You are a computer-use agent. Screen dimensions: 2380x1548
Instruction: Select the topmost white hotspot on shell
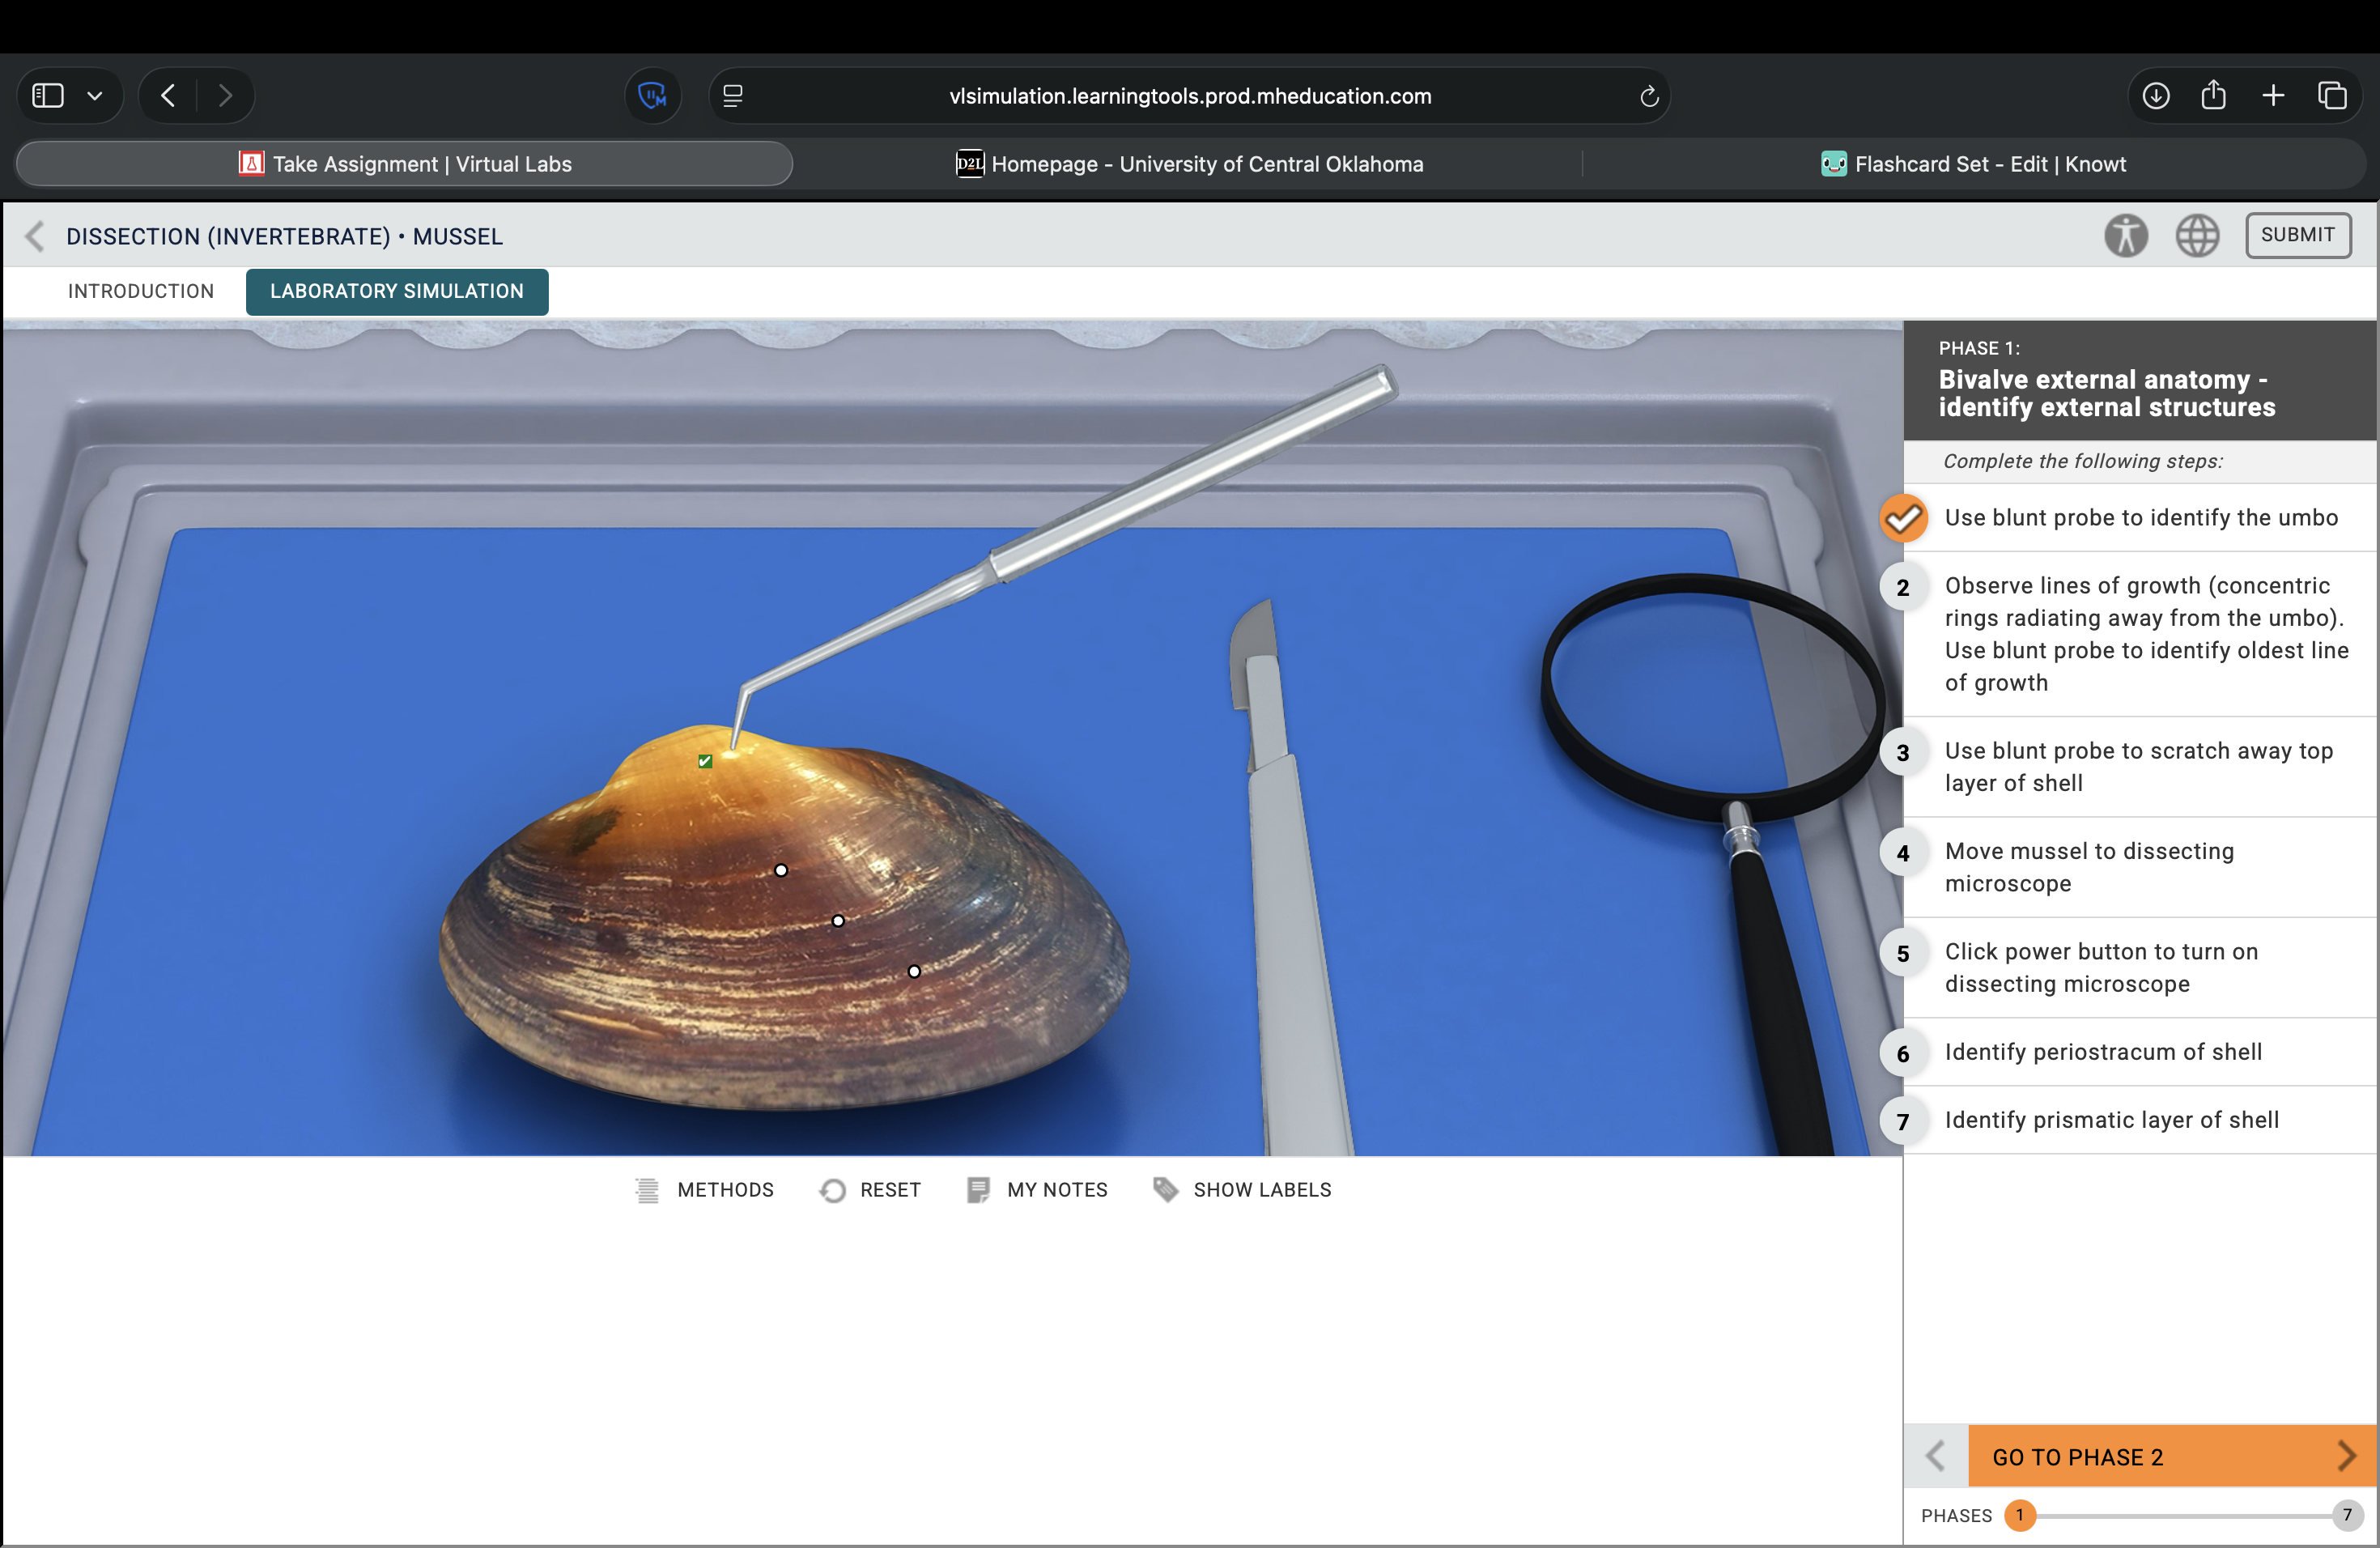(781, 870)
